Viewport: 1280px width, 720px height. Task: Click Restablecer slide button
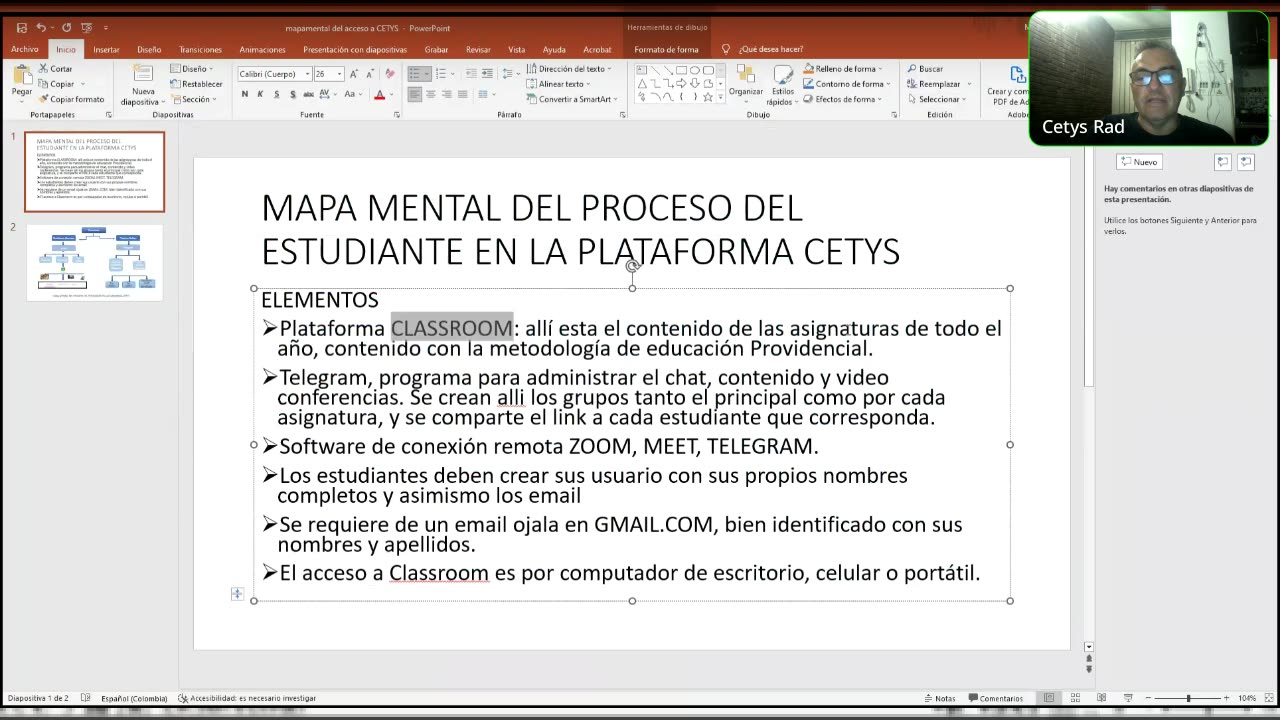coord(196,84)
